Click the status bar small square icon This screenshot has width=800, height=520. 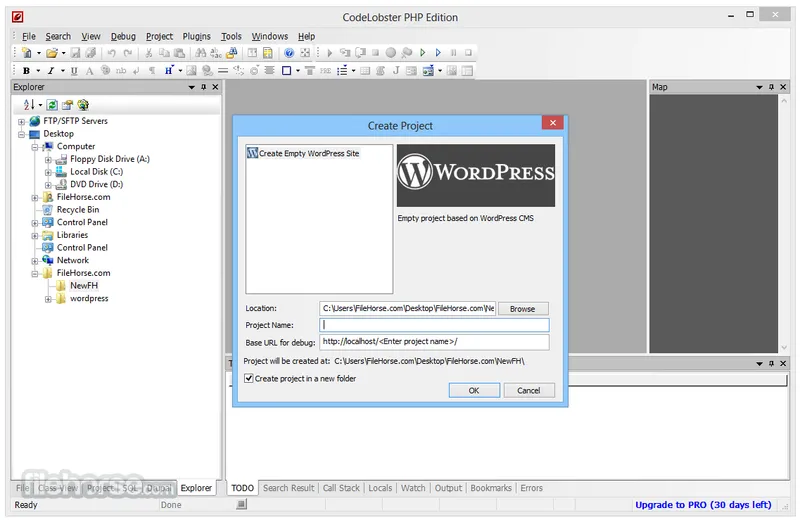[x=241, y=505]
